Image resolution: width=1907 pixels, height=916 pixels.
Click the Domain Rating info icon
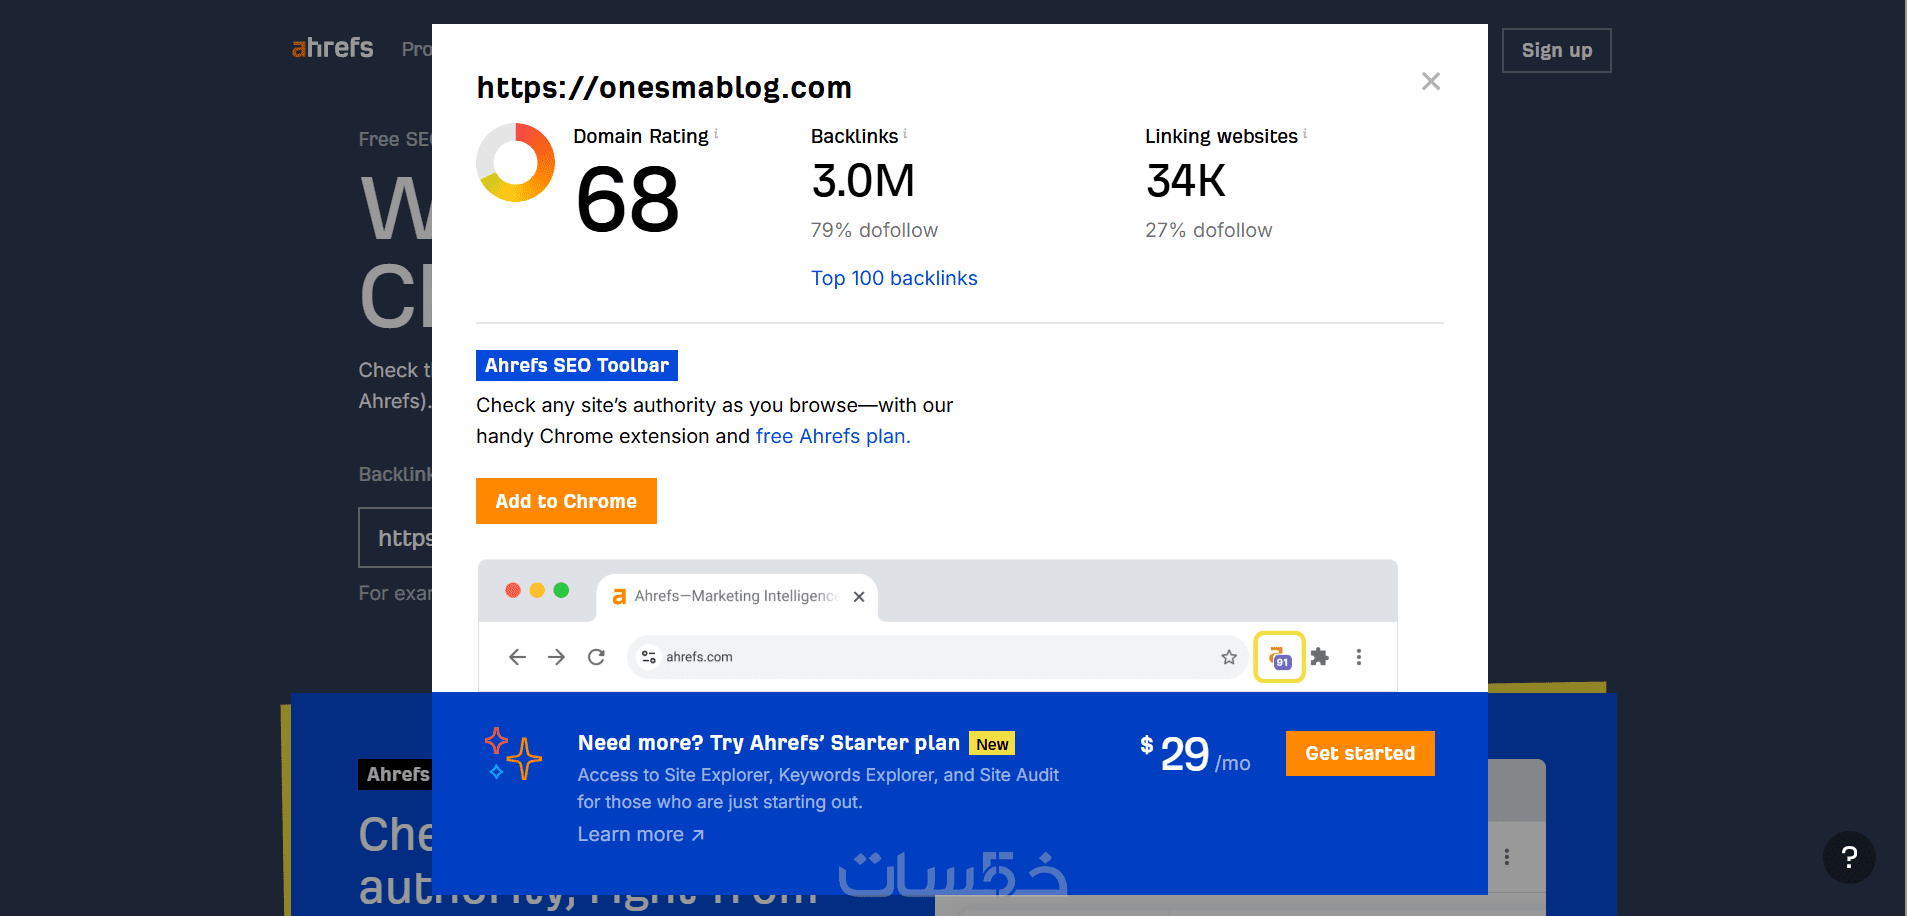coord(716,133)
